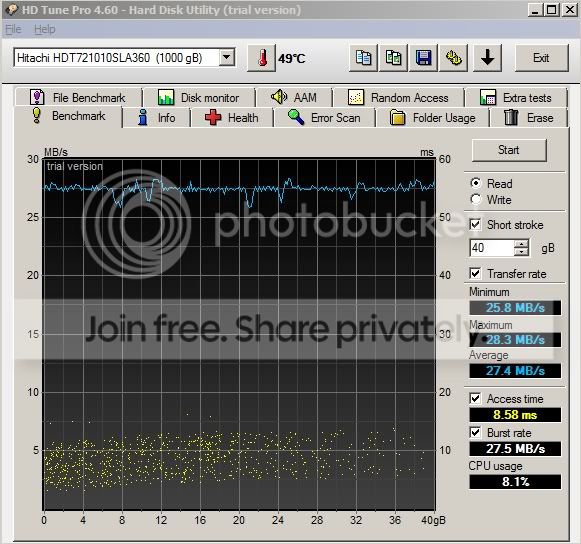
Task: Open the File menu
Action: tap(13, 29)
